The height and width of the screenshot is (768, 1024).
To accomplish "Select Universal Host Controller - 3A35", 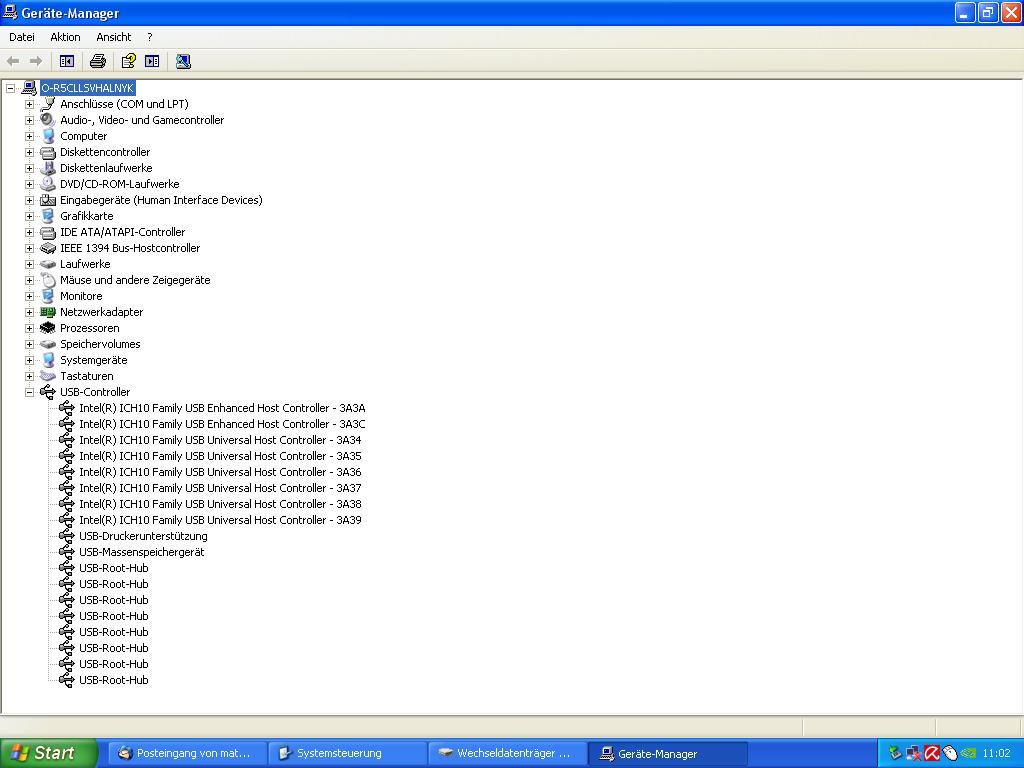I will pyautogui.click(x=220, y=456).
